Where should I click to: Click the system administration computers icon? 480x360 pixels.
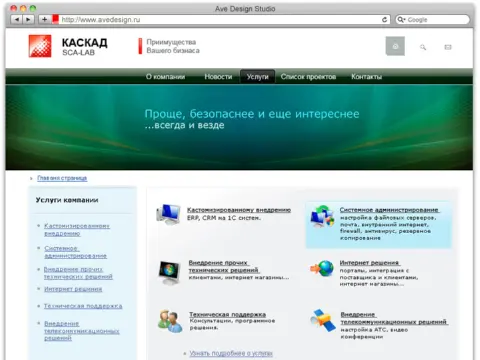[x=322, y=217]
